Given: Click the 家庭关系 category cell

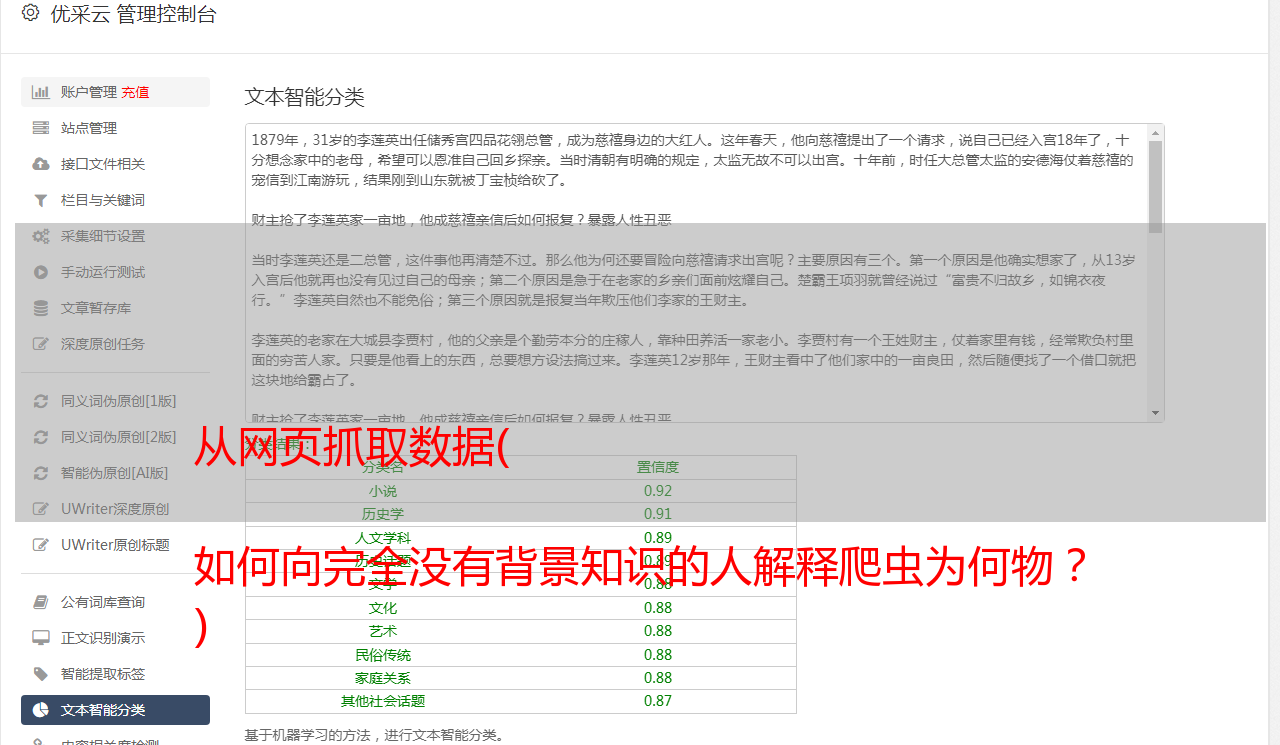Looking at the screenshot, I should [383, 678].
